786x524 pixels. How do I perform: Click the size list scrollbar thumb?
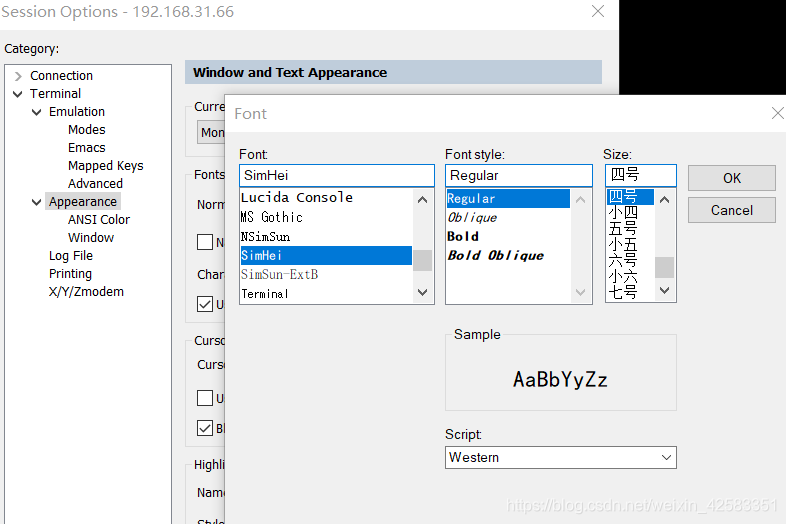point(665,267)
